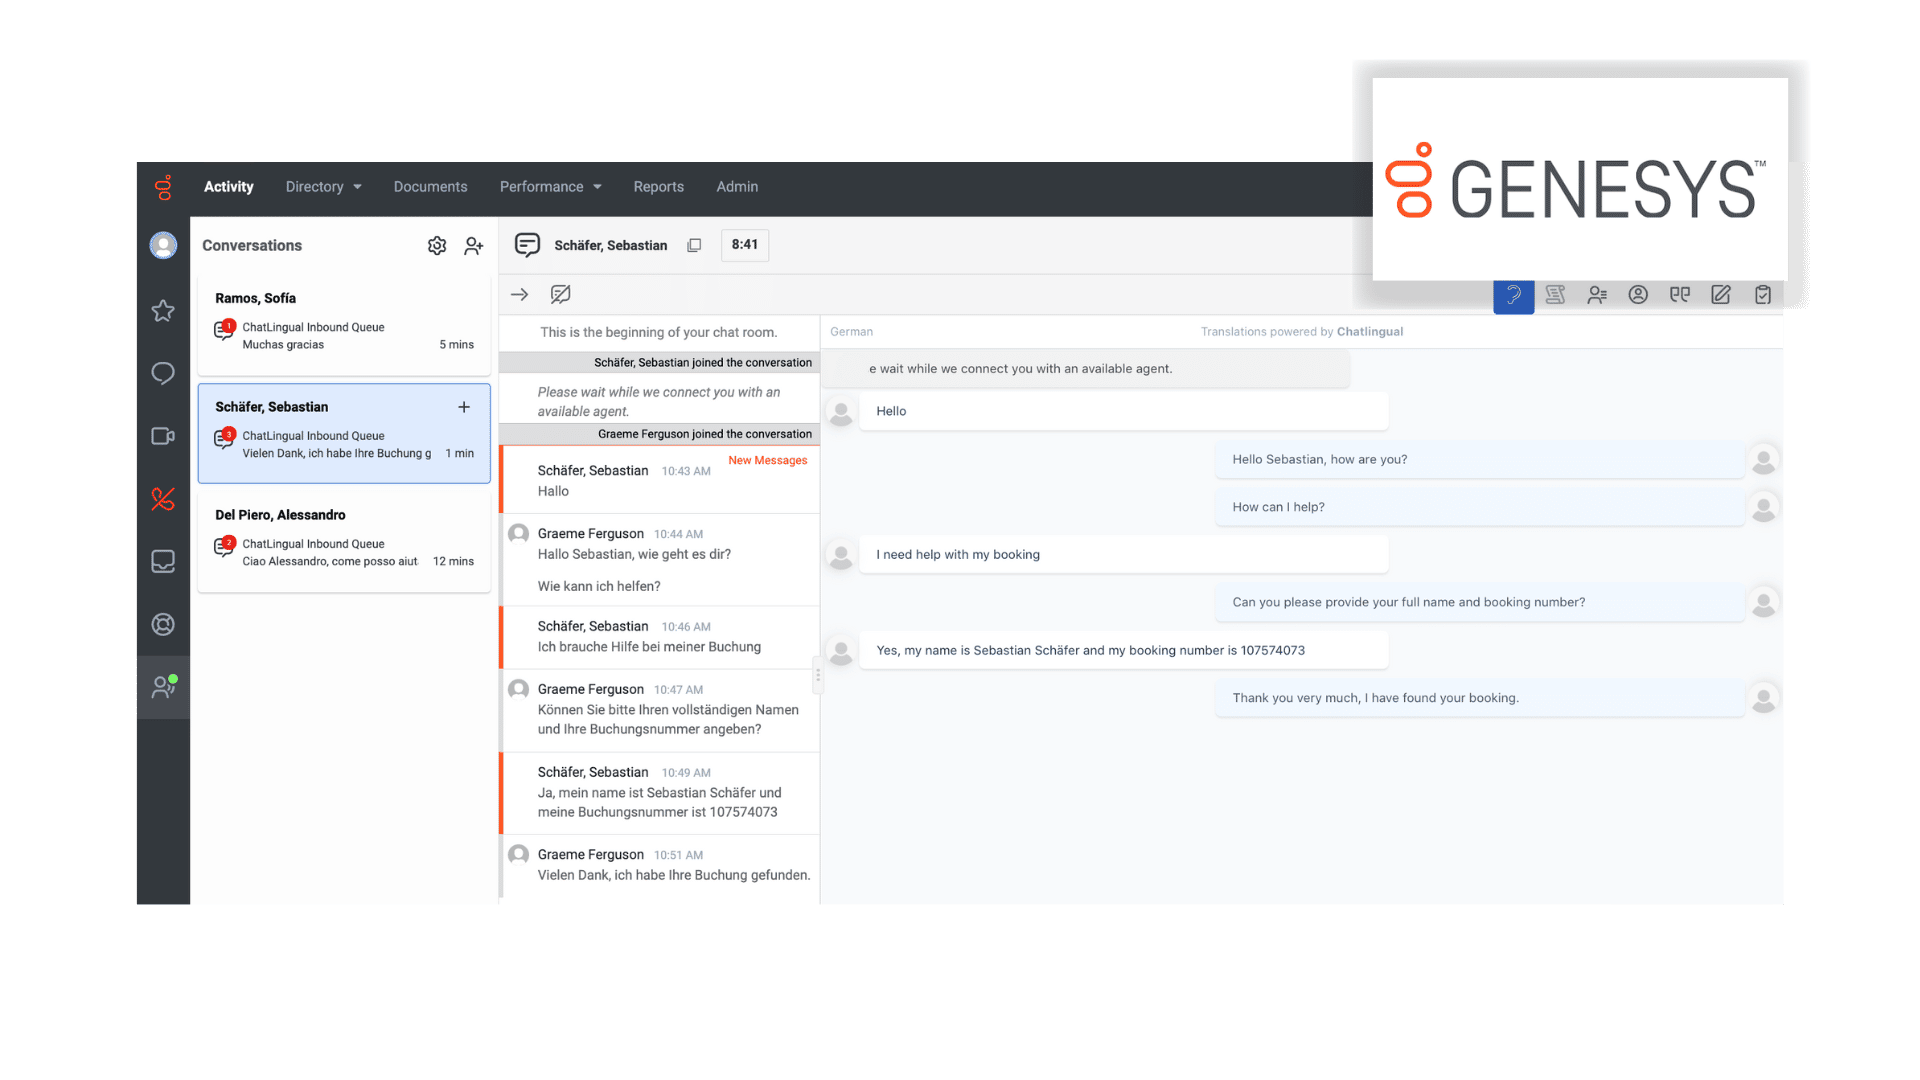Click the unread badge on Ramos, Sofía chat
The image size is (1920, 1080).
click(x=229, y=325)
